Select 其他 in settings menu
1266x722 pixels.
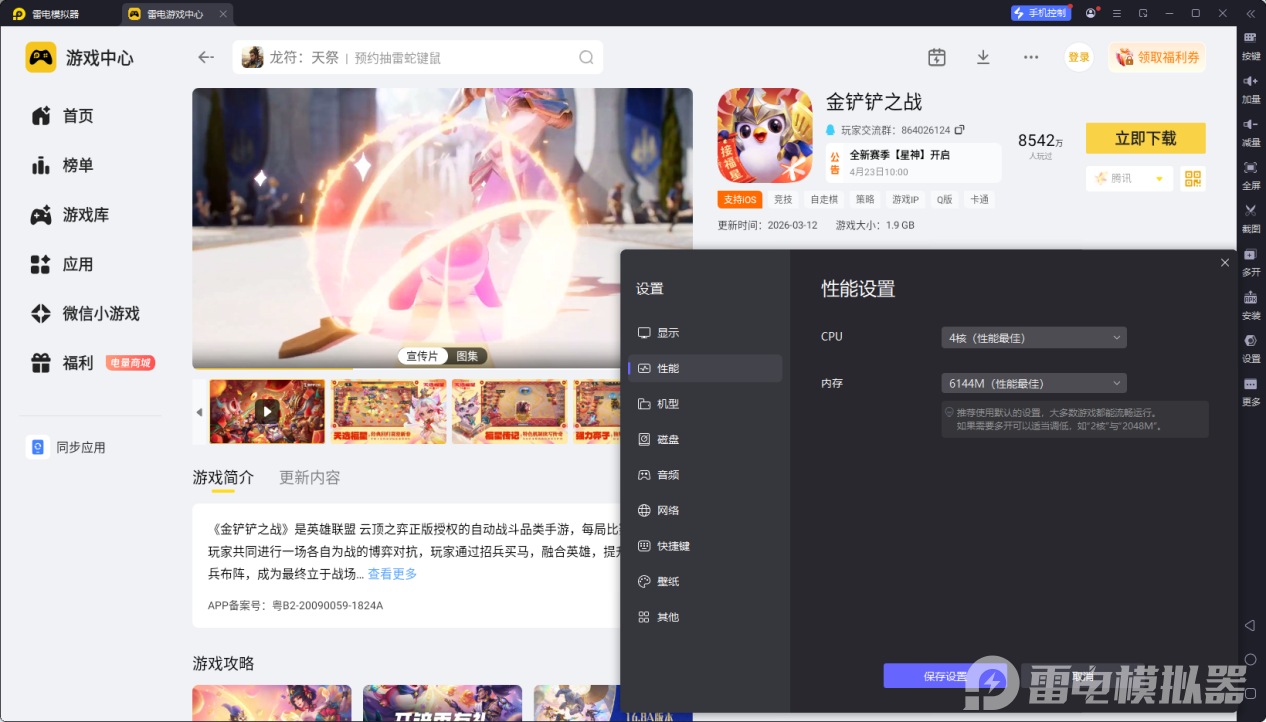point(705,617)
